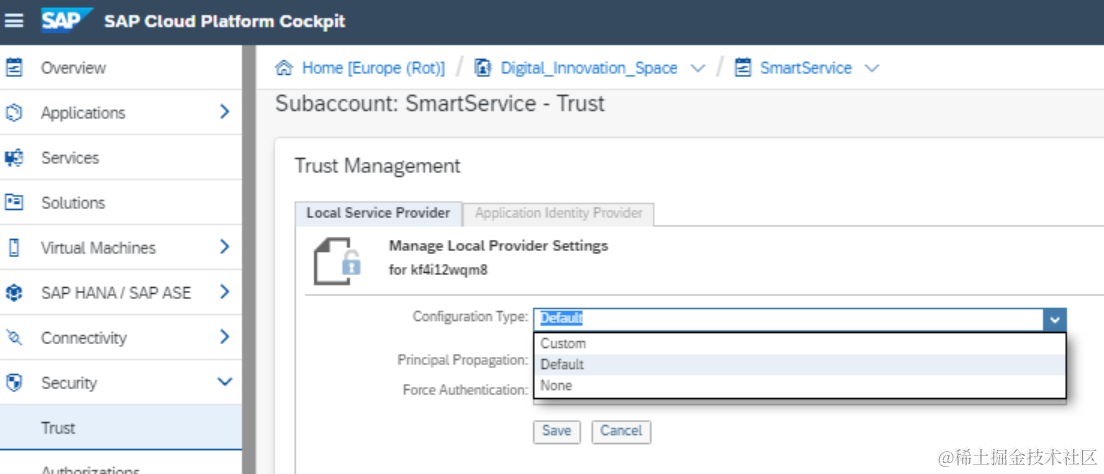Switch to Application Identity Provider tab
1104x474 pixels.
coord(558,213)
